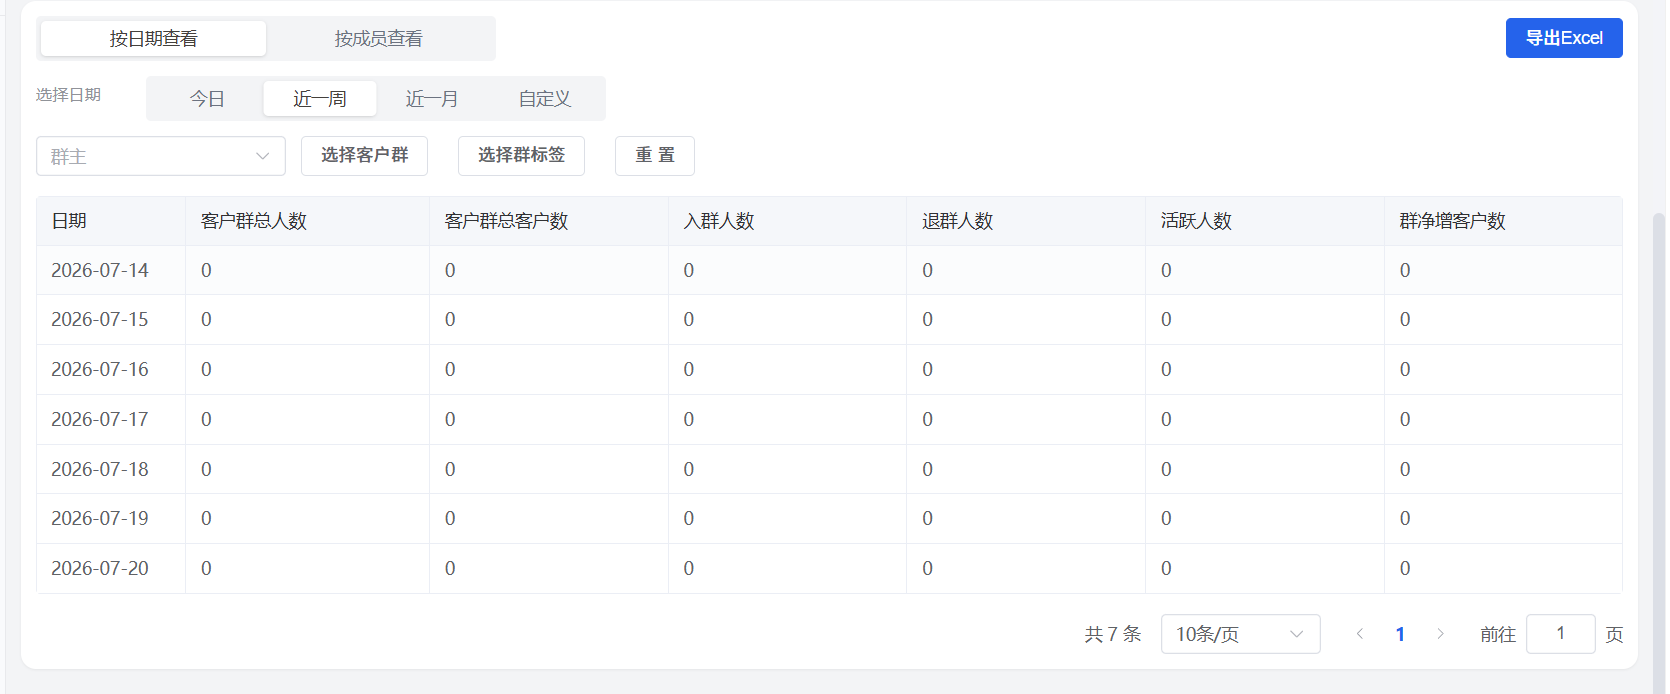Viewport: 1670px width, 694px height.
Task: Click the 共 7 条 total count
Action: (1113, 634)
